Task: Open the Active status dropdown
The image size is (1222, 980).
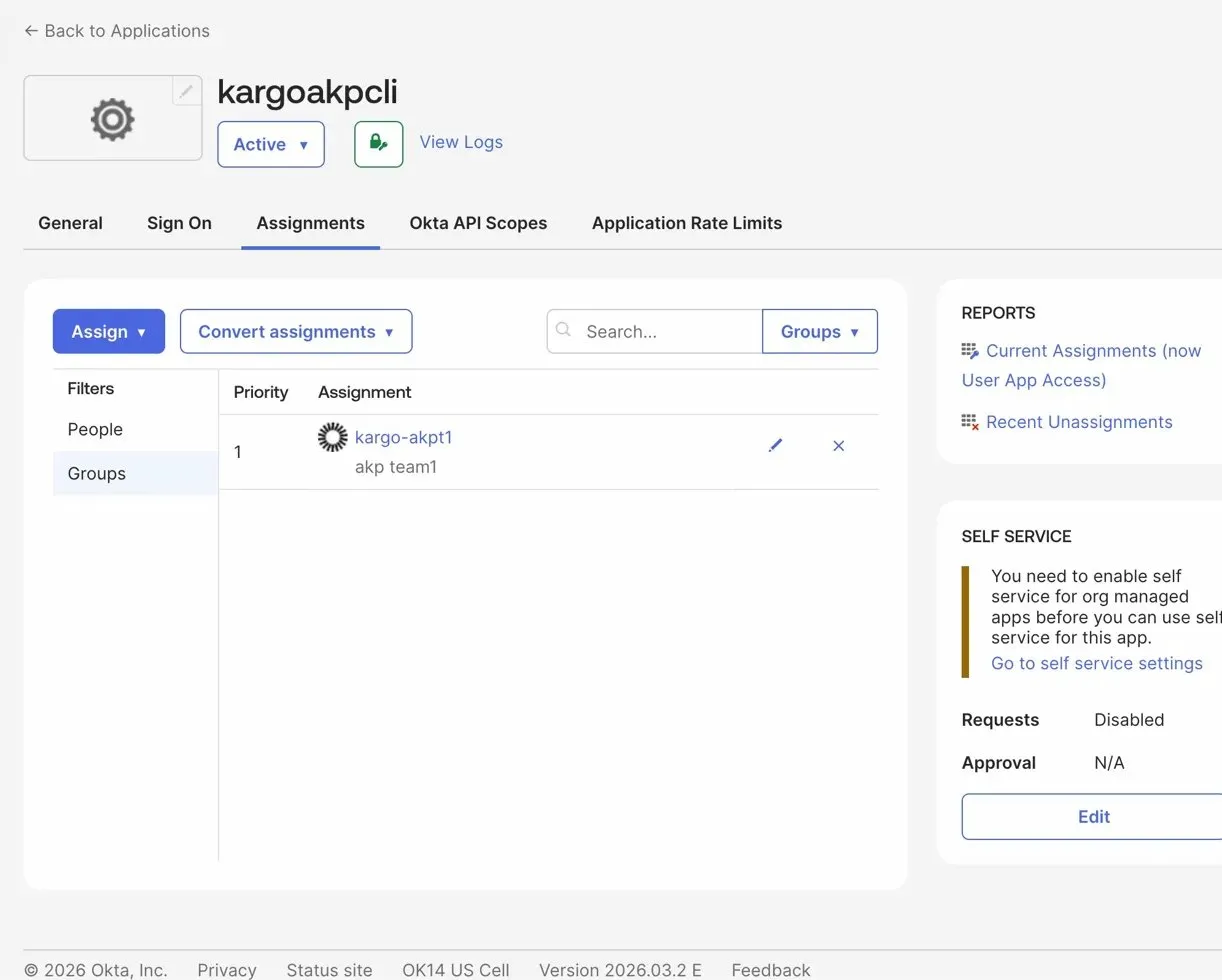Action: (271, 144)
